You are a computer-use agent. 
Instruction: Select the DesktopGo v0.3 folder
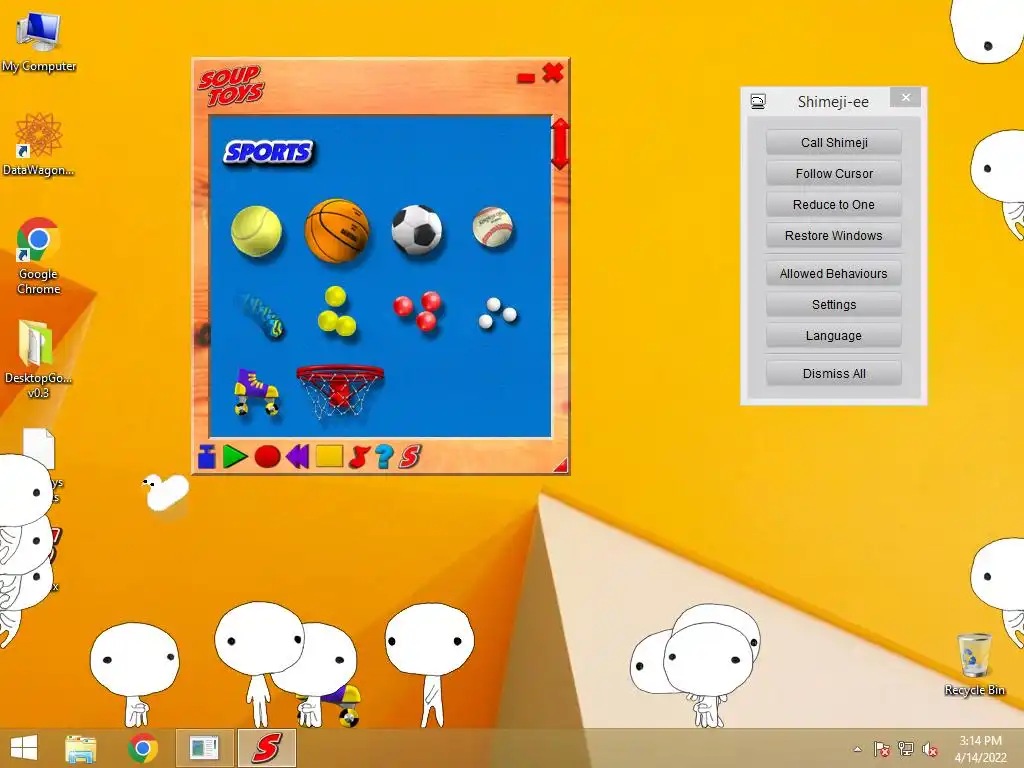39,359
